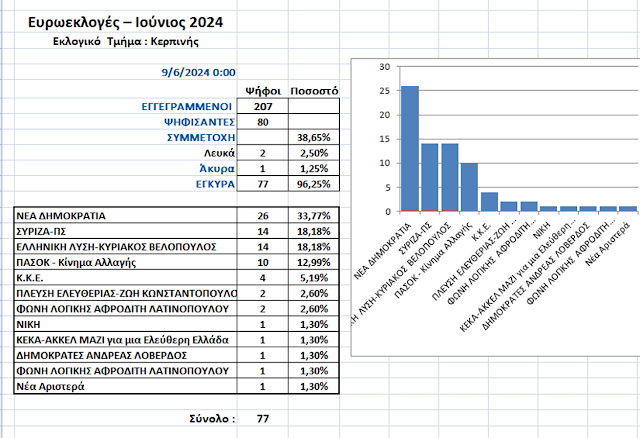Select the 1,30% cell in ΝΙΚΗ row
This screenshot has height=438, width=640.
(x=314, y=324)
